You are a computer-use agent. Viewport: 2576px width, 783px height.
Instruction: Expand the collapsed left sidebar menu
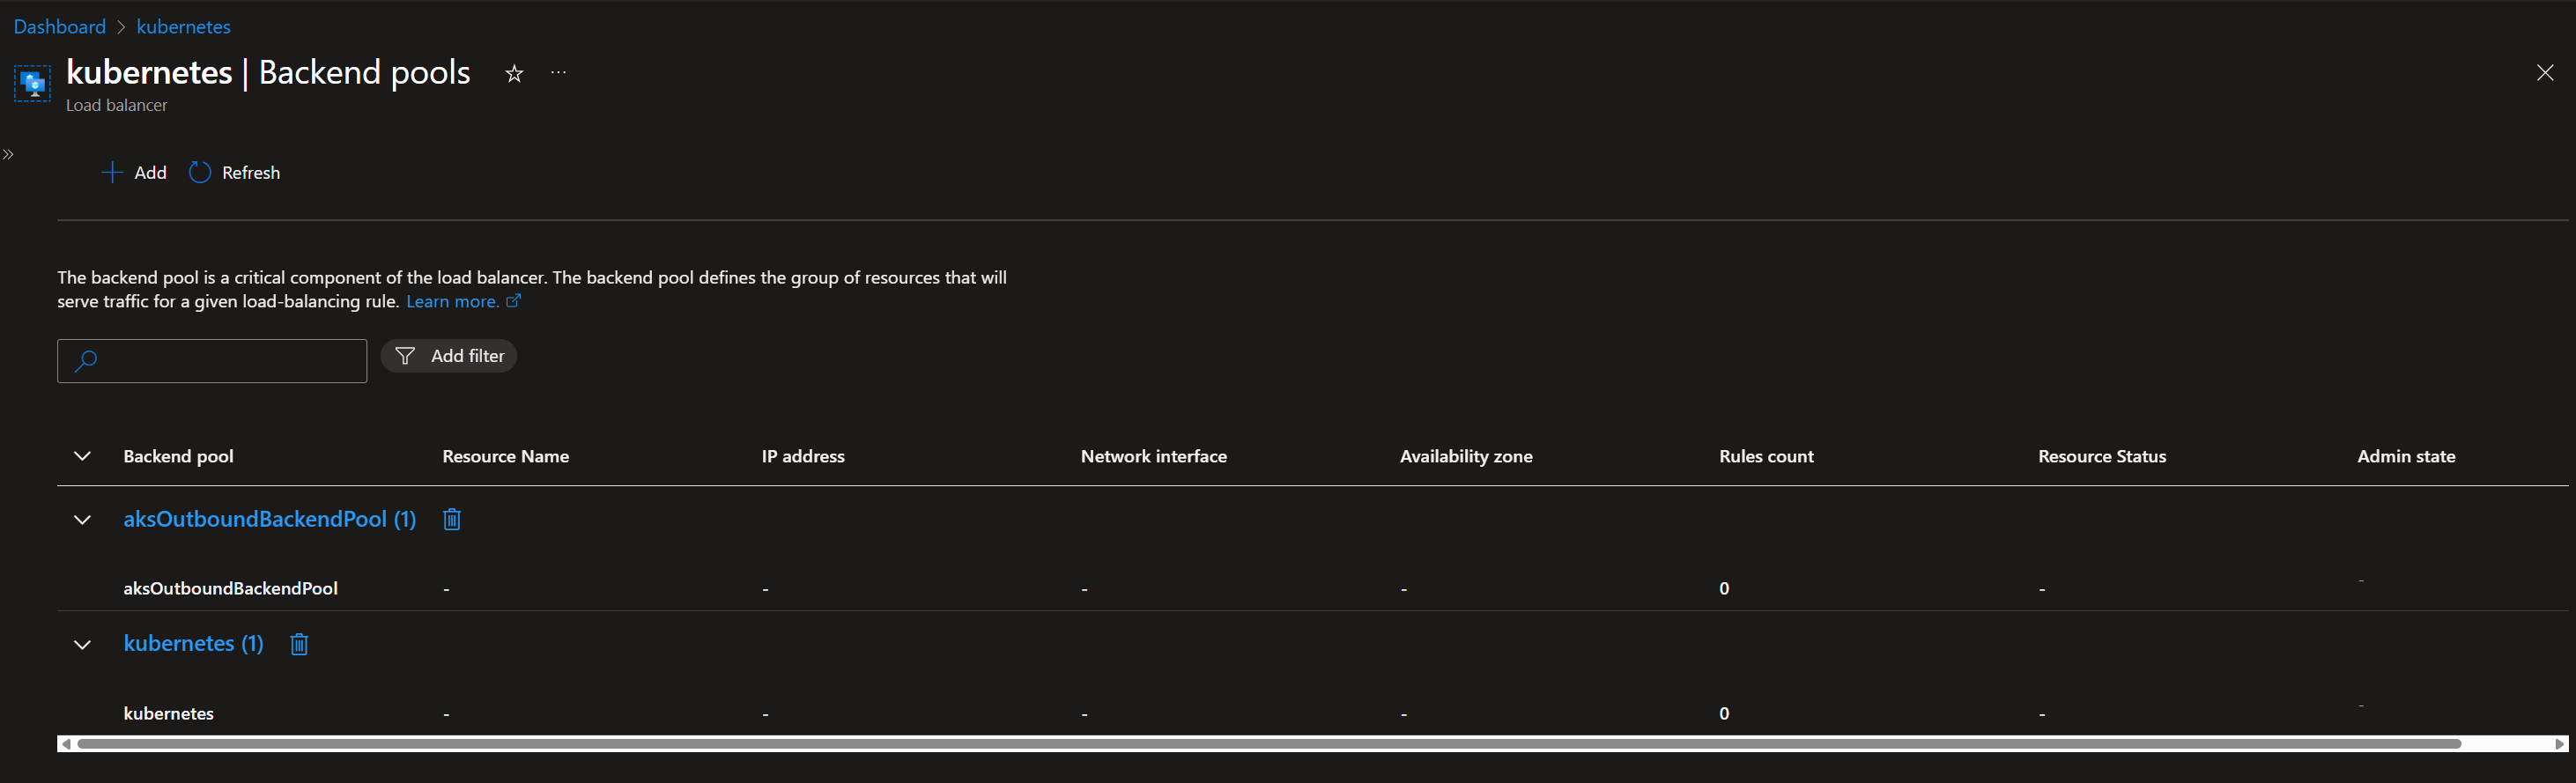(x=8, y=154)
